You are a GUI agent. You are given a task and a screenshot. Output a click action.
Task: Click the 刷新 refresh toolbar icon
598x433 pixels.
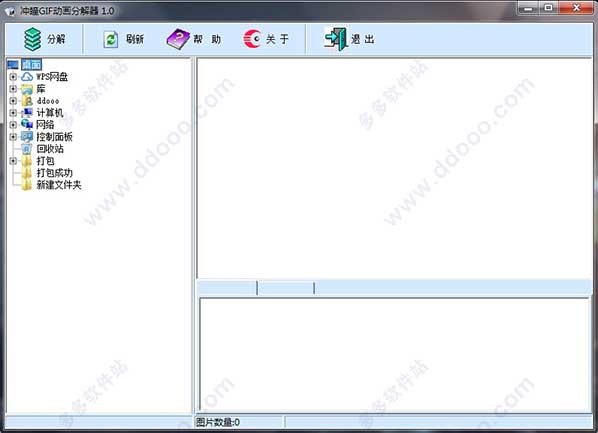[x=111, y=39]
